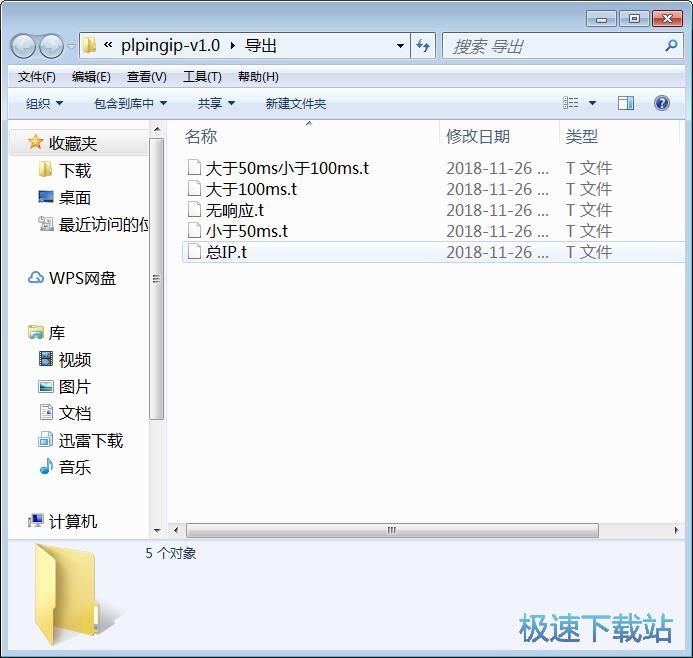Open the 视频 library
Screen dimensions: 693x658
75,359
